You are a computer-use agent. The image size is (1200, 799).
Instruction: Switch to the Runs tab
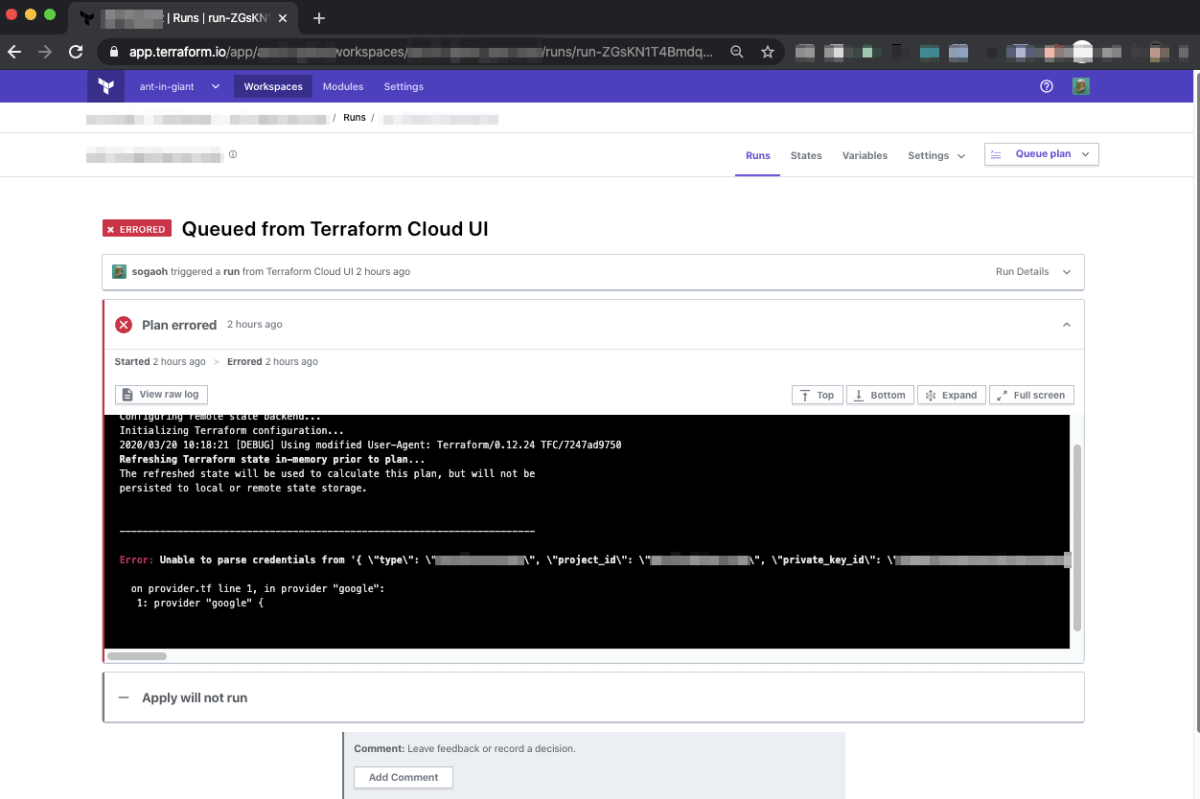(x=758, y=156)
